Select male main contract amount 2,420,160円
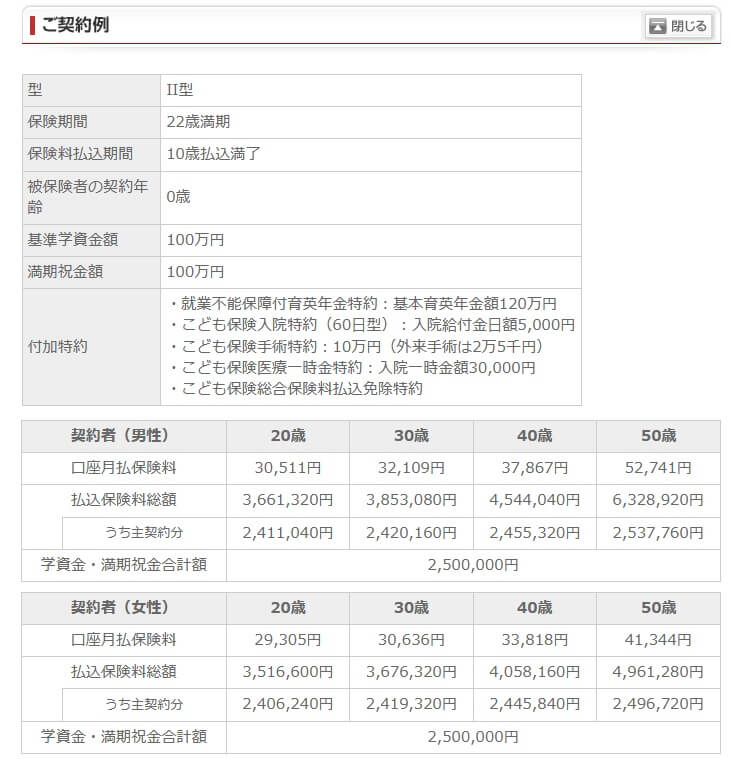730x759 pixels. point(411,533)
